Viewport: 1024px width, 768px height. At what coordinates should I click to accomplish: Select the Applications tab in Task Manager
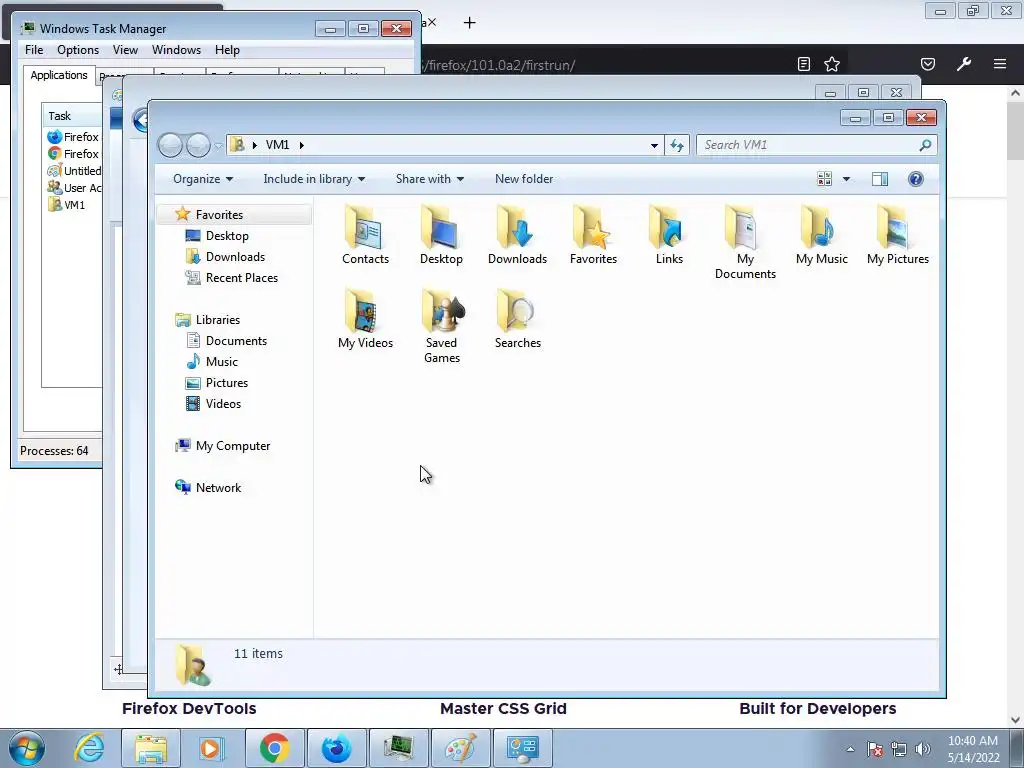coord(59,75)
